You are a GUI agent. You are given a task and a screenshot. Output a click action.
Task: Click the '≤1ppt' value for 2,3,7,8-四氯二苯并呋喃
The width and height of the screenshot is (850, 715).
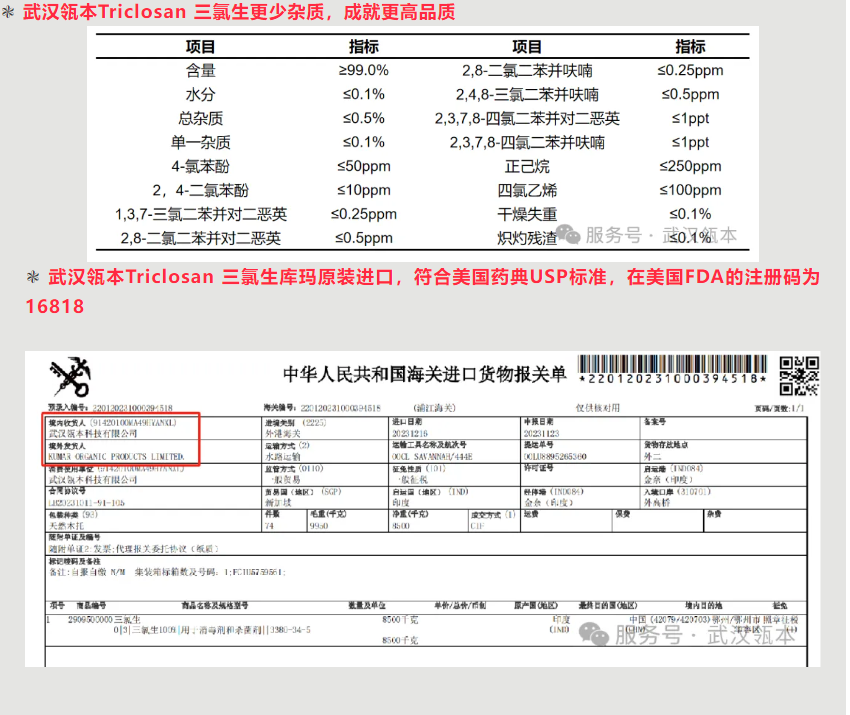point(690,142)
